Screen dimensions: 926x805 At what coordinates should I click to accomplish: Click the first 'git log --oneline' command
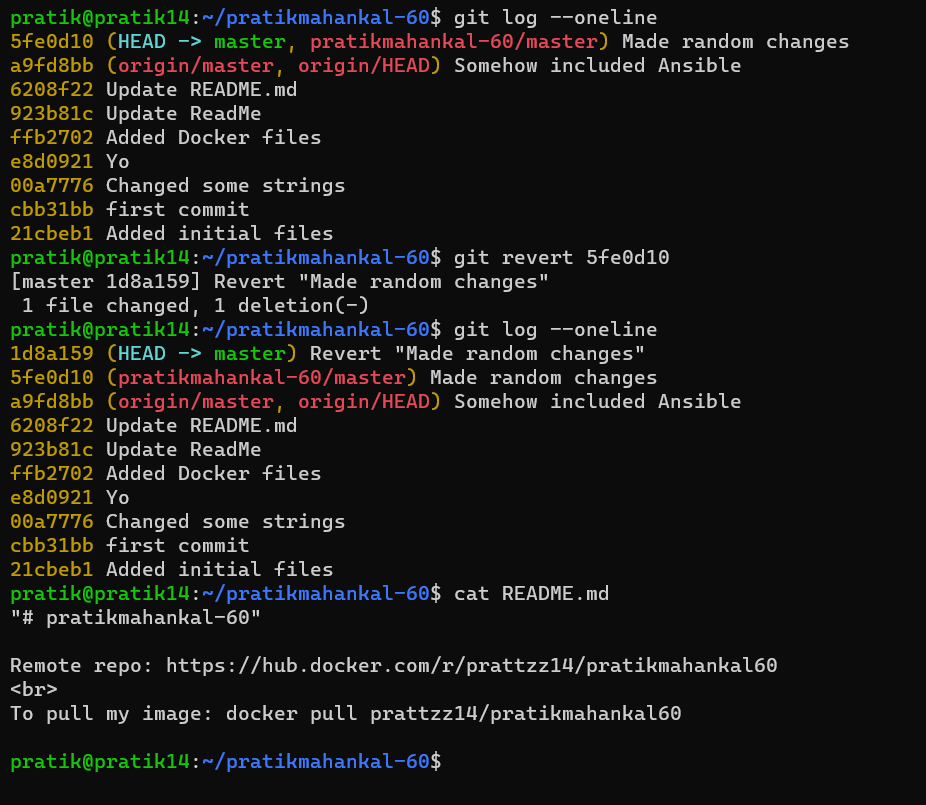click(x=555, y=18)
